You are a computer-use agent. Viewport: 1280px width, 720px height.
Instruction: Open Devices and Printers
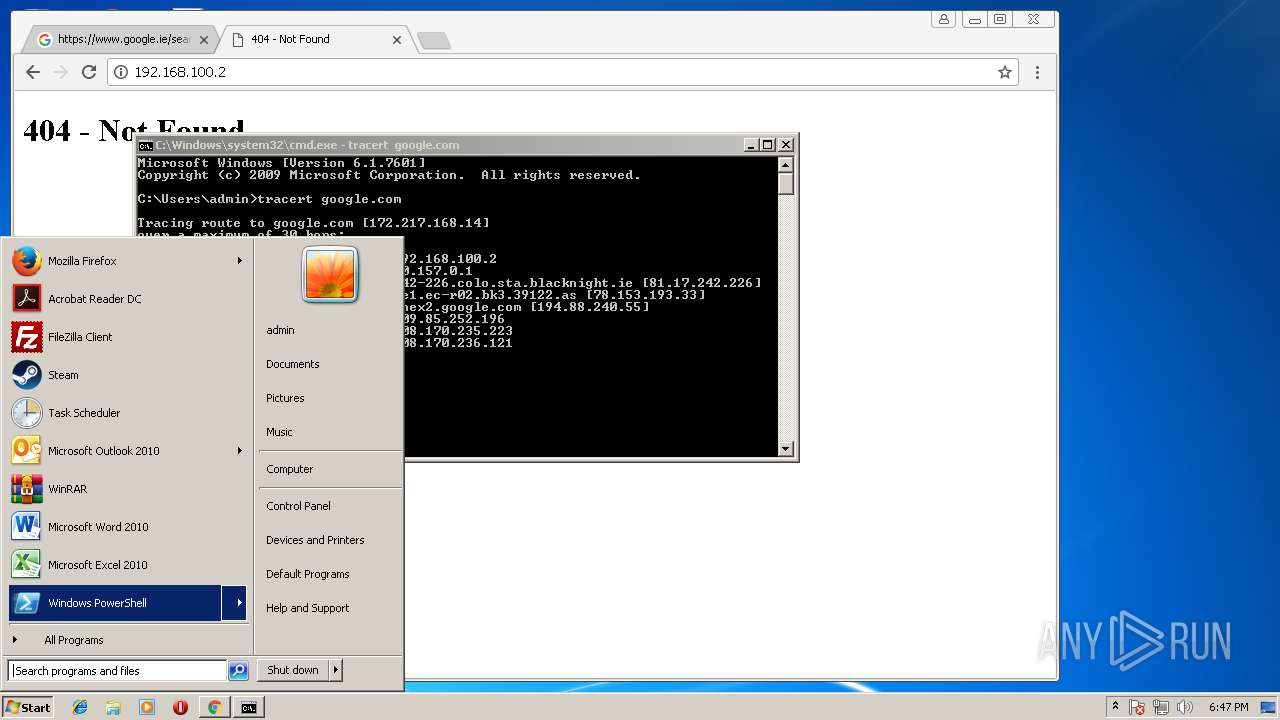coord(315,540)
